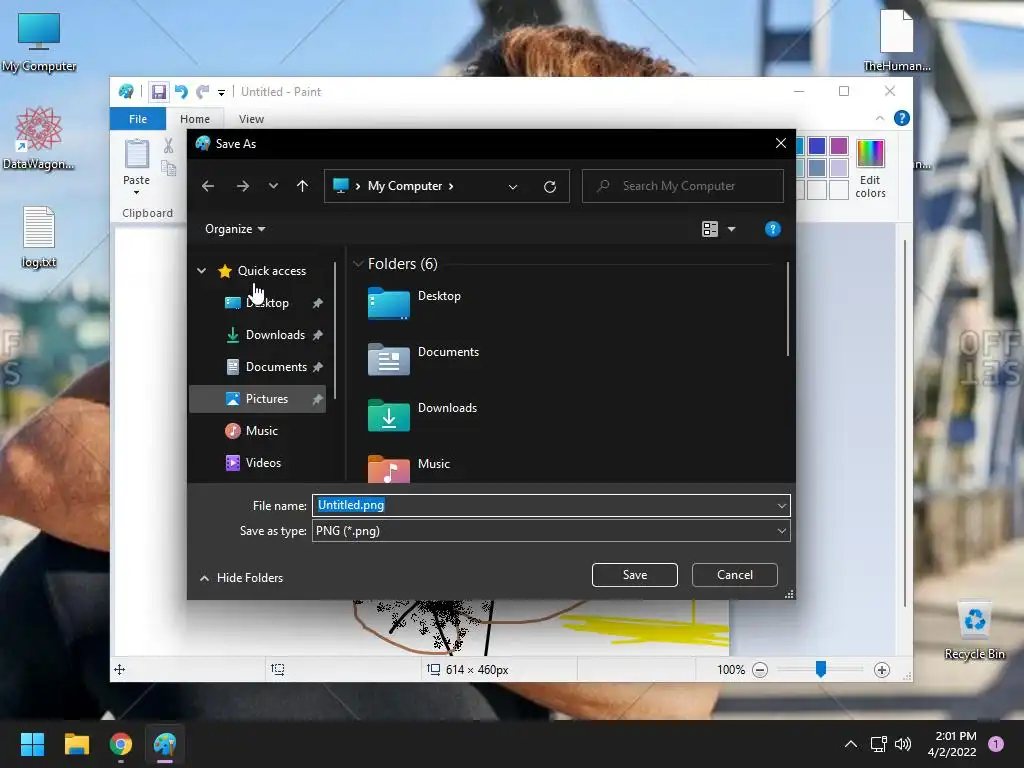1024x768 pixels.
Task: Collapse the Paint ribbon with the chevron
Action: click(880, 118)
